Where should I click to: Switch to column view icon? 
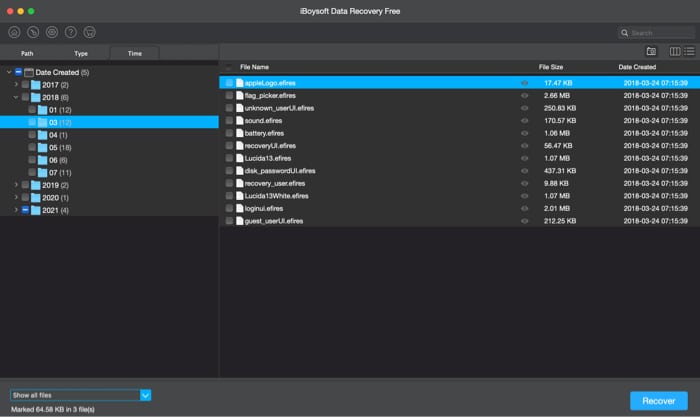[x=675, y=51]
